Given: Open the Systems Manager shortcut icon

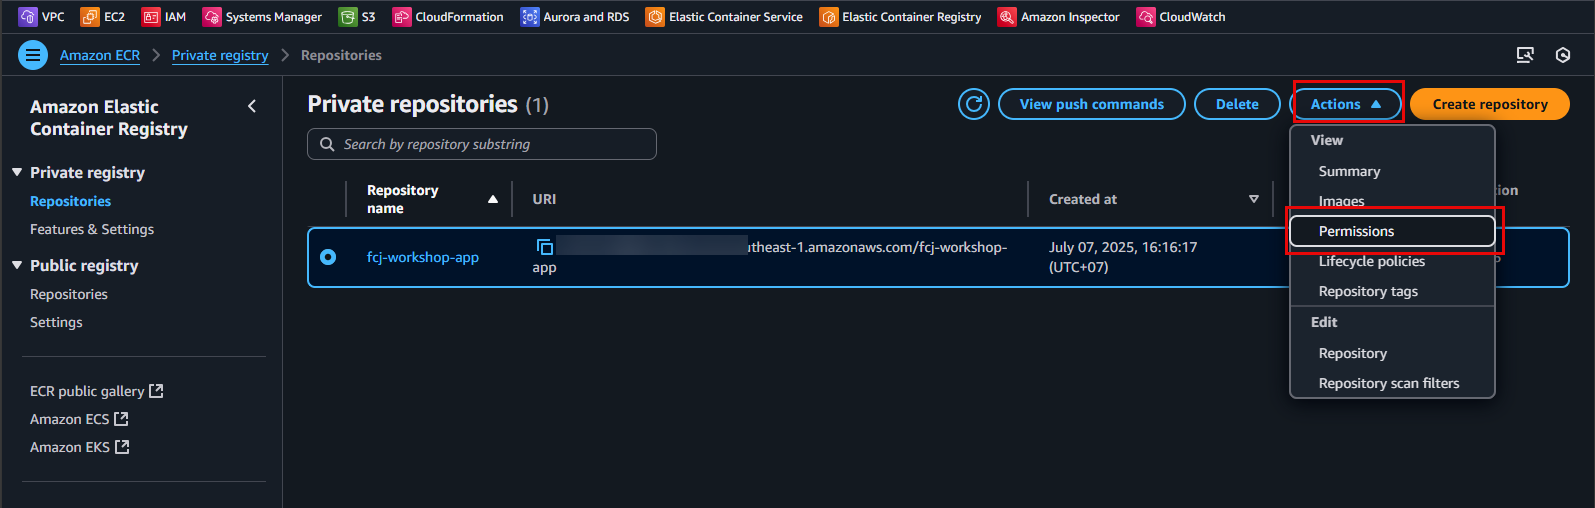Looking at the screenshot, I should (x=212, y=17).
